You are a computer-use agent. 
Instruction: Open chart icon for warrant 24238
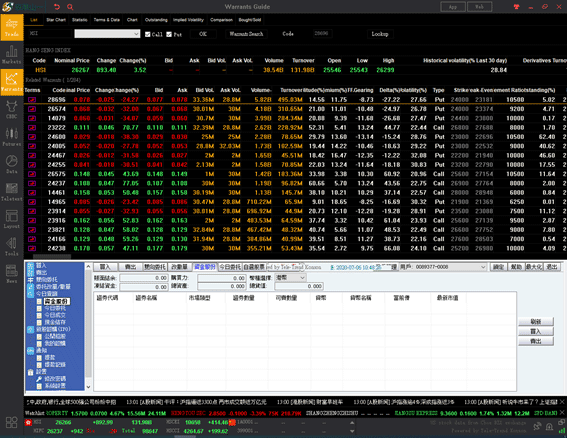pyautogui.click(x=32, y=248)
